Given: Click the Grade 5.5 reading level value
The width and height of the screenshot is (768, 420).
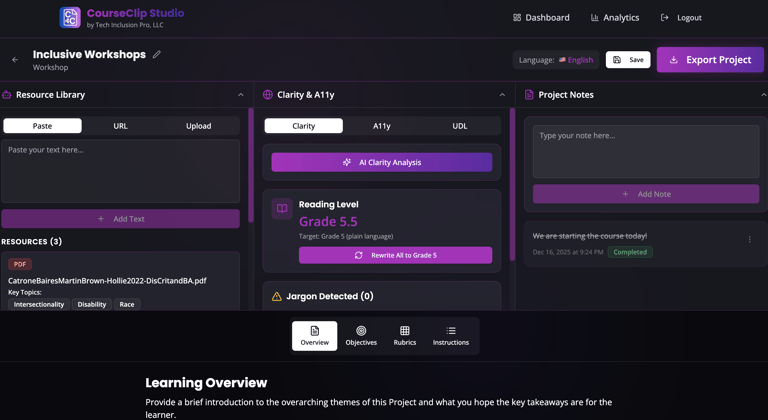Looking at the screenshot, I should click(328, 222).
